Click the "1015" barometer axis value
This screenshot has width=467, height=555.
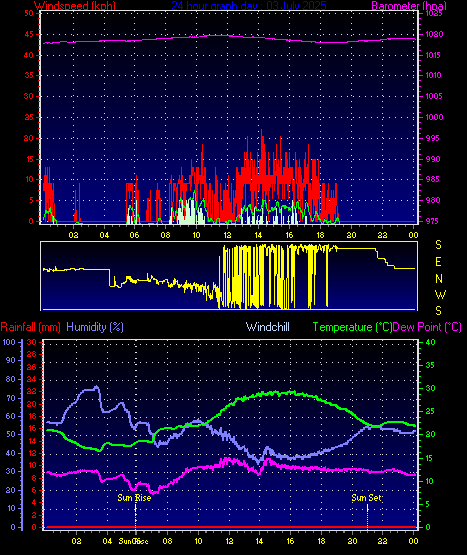pyautogui.click(x=433, y=55)
